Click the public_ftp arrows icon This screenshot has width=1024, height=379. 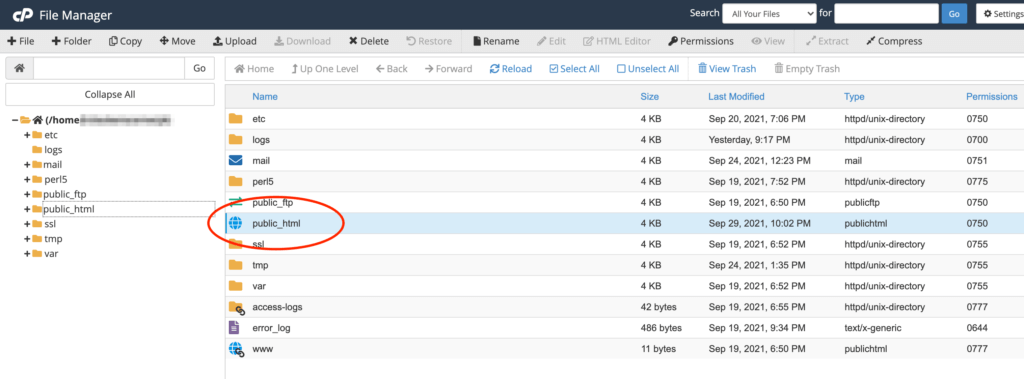point(235,202)
